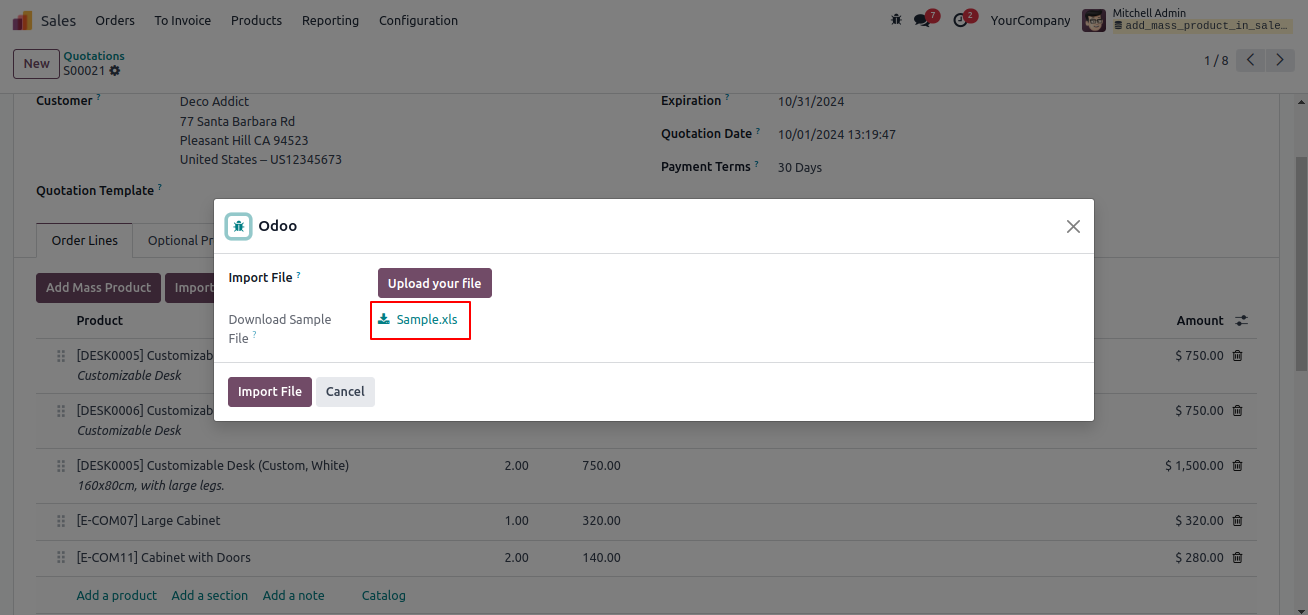Click the Amount column header
The width and height of the screenshot is (1308, 615).
coord(1200,321)
